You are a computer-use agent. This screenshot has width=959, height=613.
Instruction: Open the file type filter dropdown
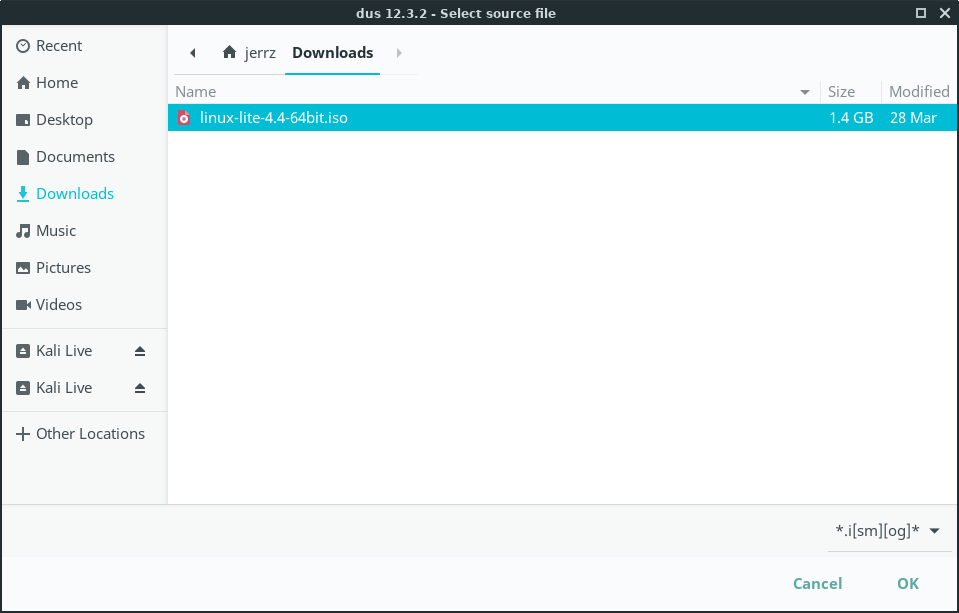click(888, 531)
